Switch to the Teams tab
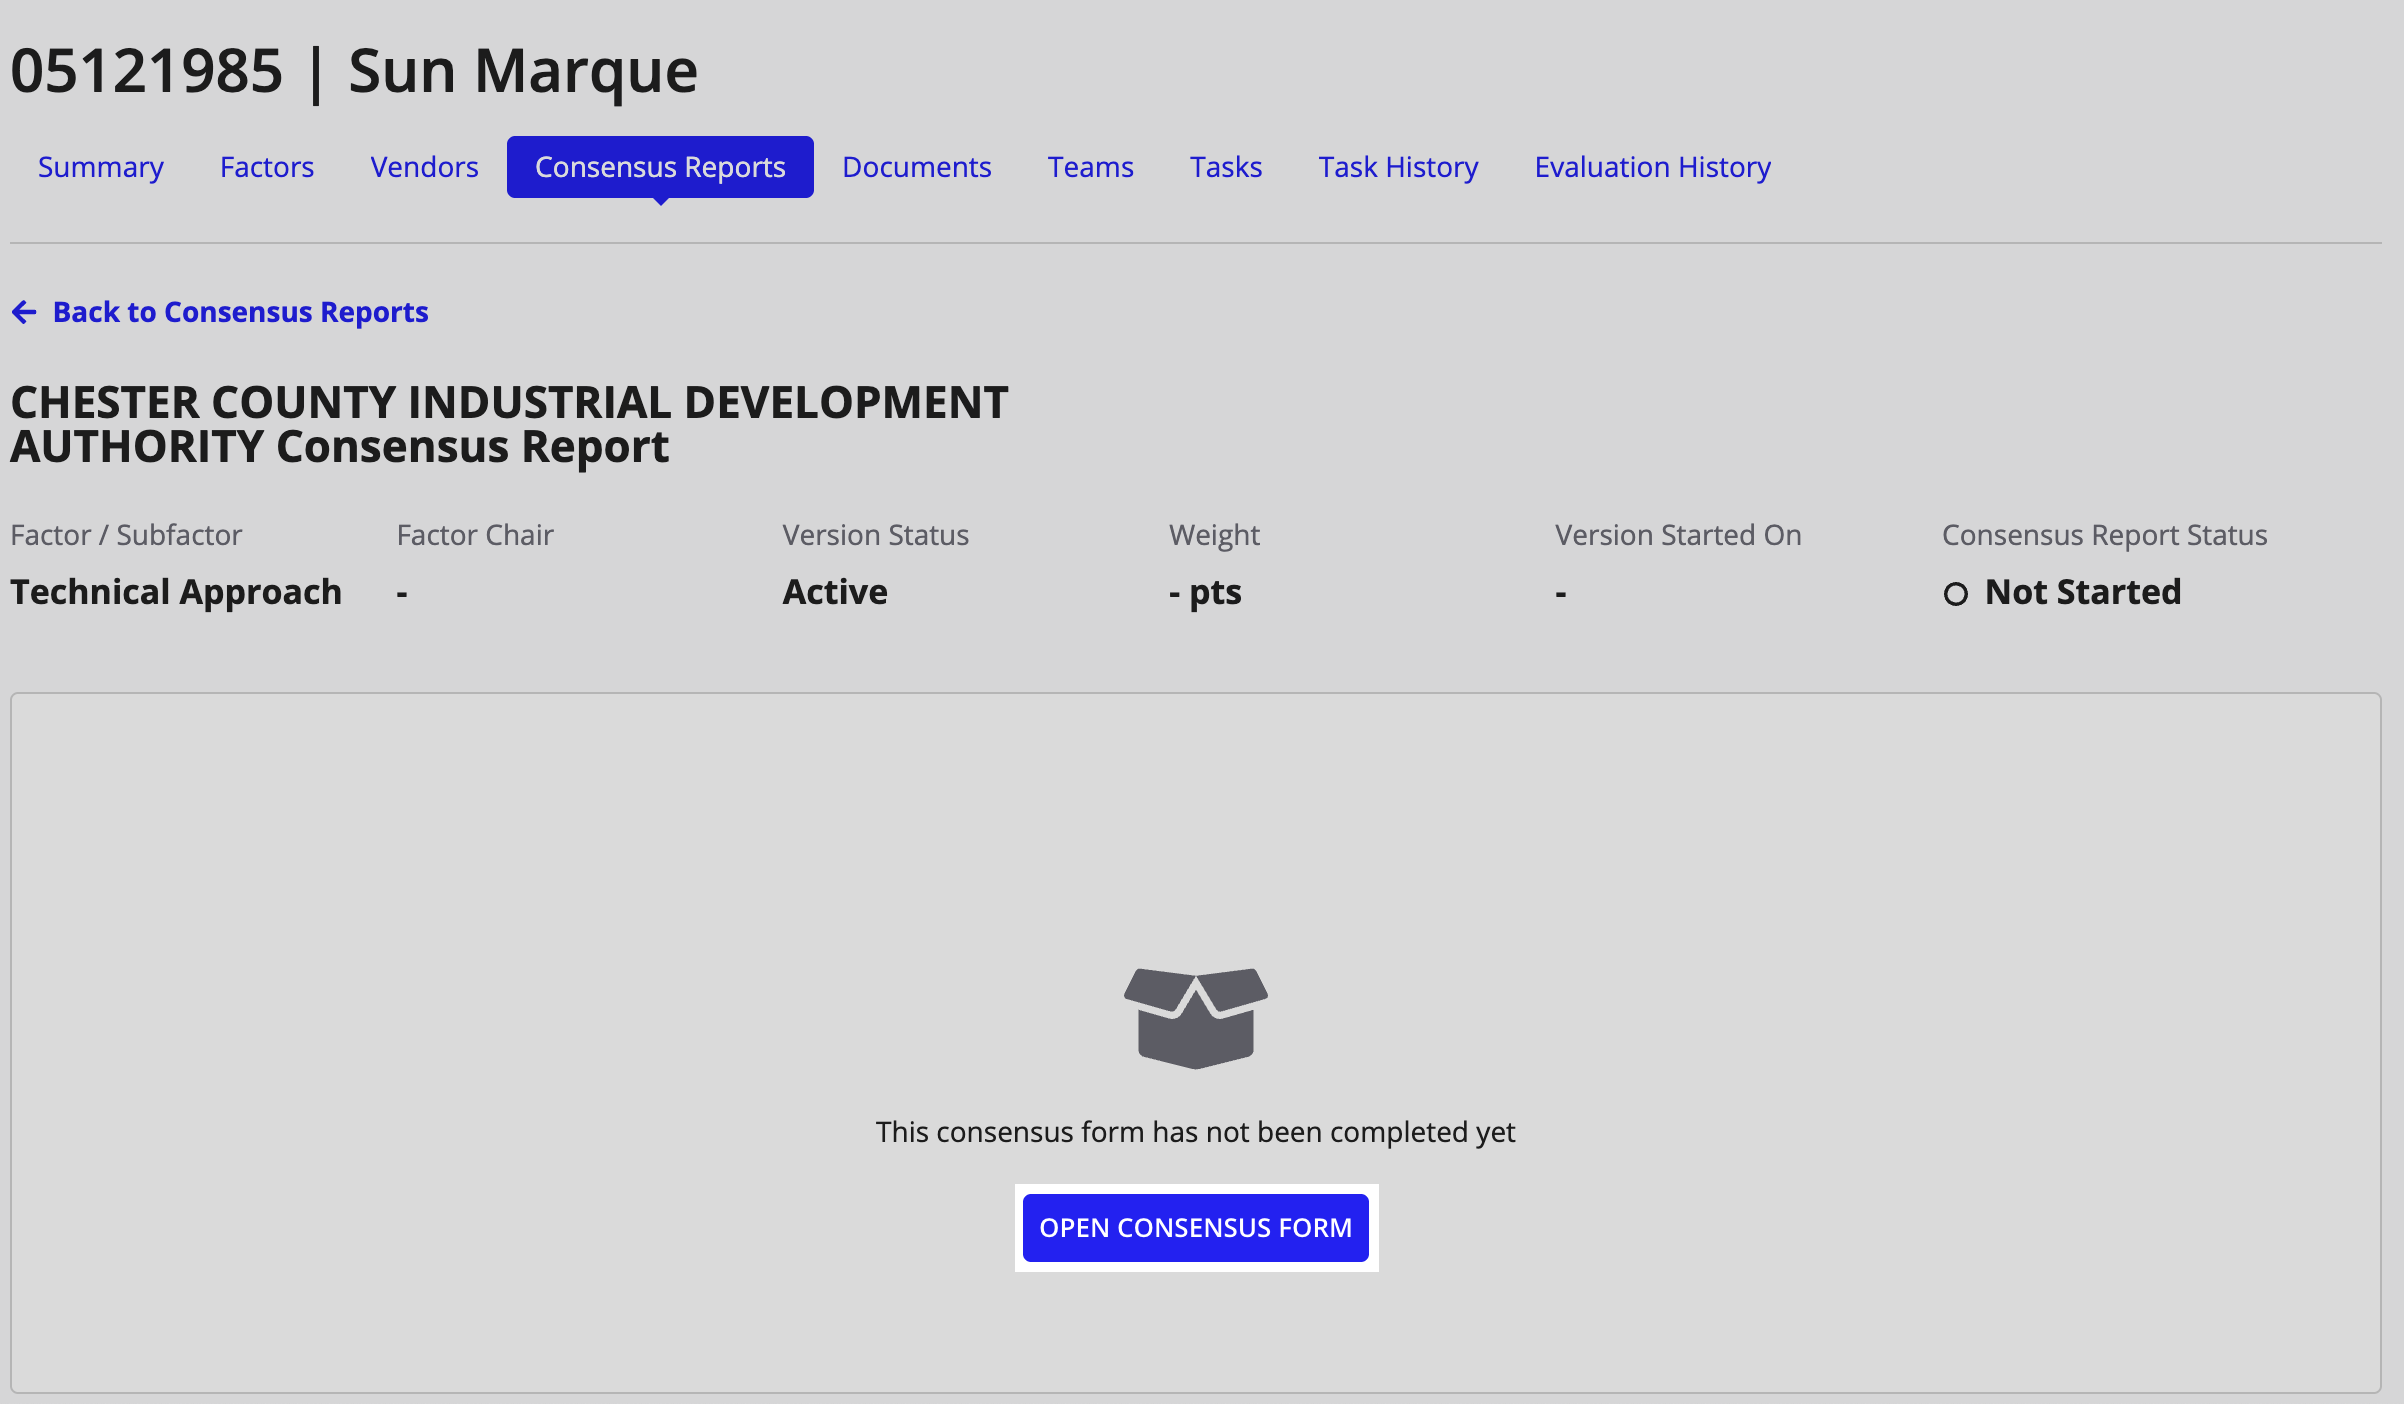The height and width of the screenshot is (1404, 2404). 1091,167
